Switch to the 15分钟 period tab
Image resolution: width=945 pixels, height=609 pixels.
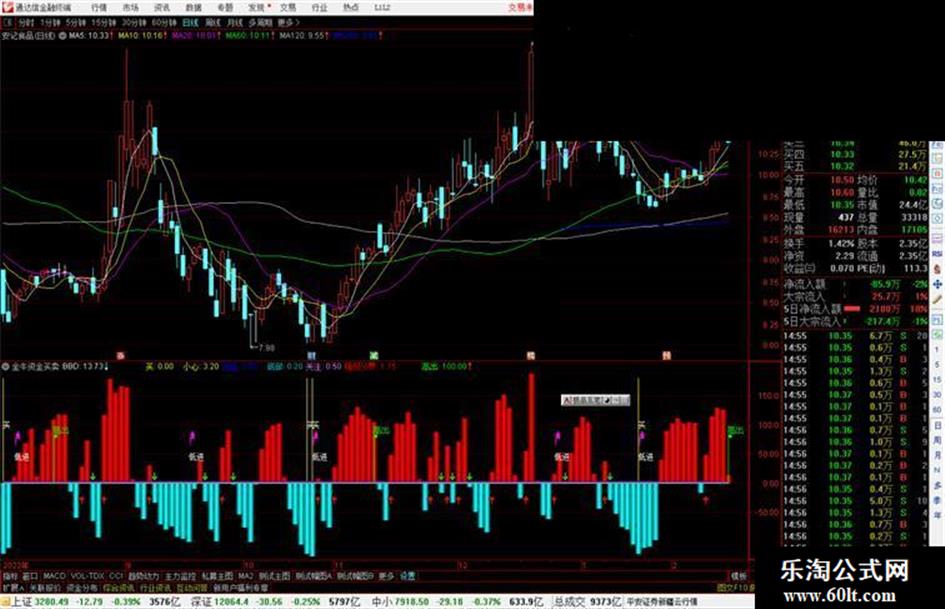pos(103,22)
